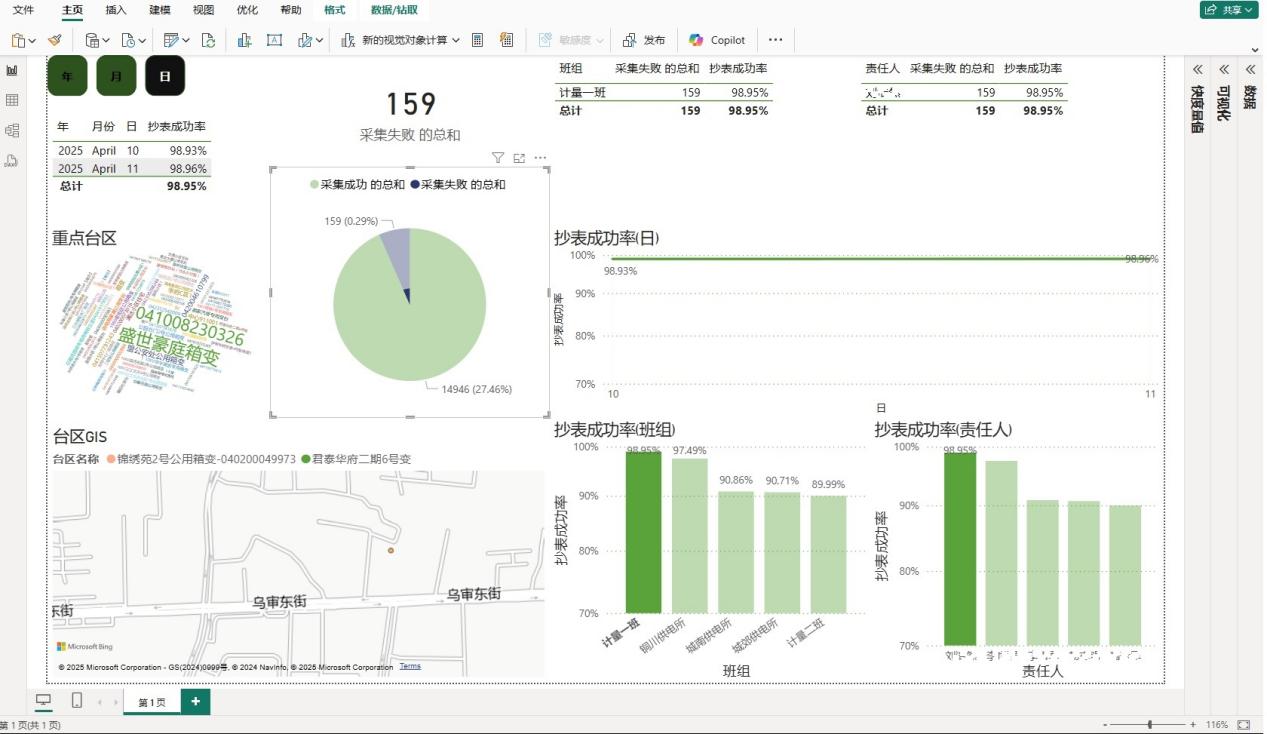The image size is (1267, 734).
Task: Open the Report view in left sidebar
Action: pos(12,70)
